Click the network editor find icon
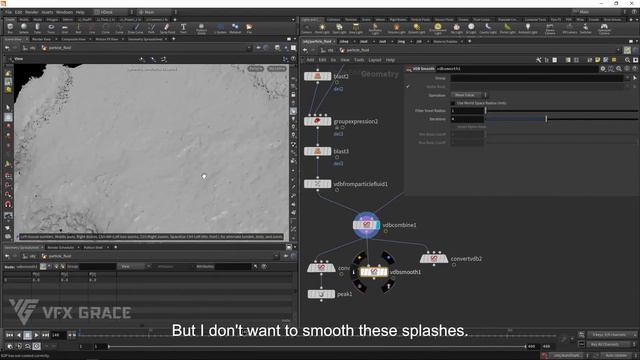Screen dimensions: 640x360 point(627,60)
